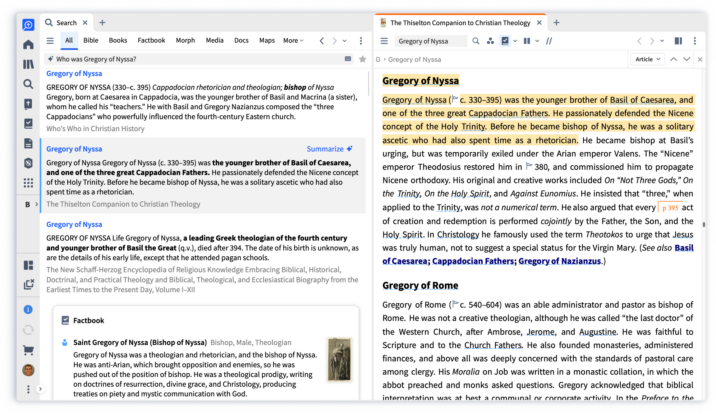Select the Bible search tab
The height and width of the screenshot is (414, 716).
[91, 41]
